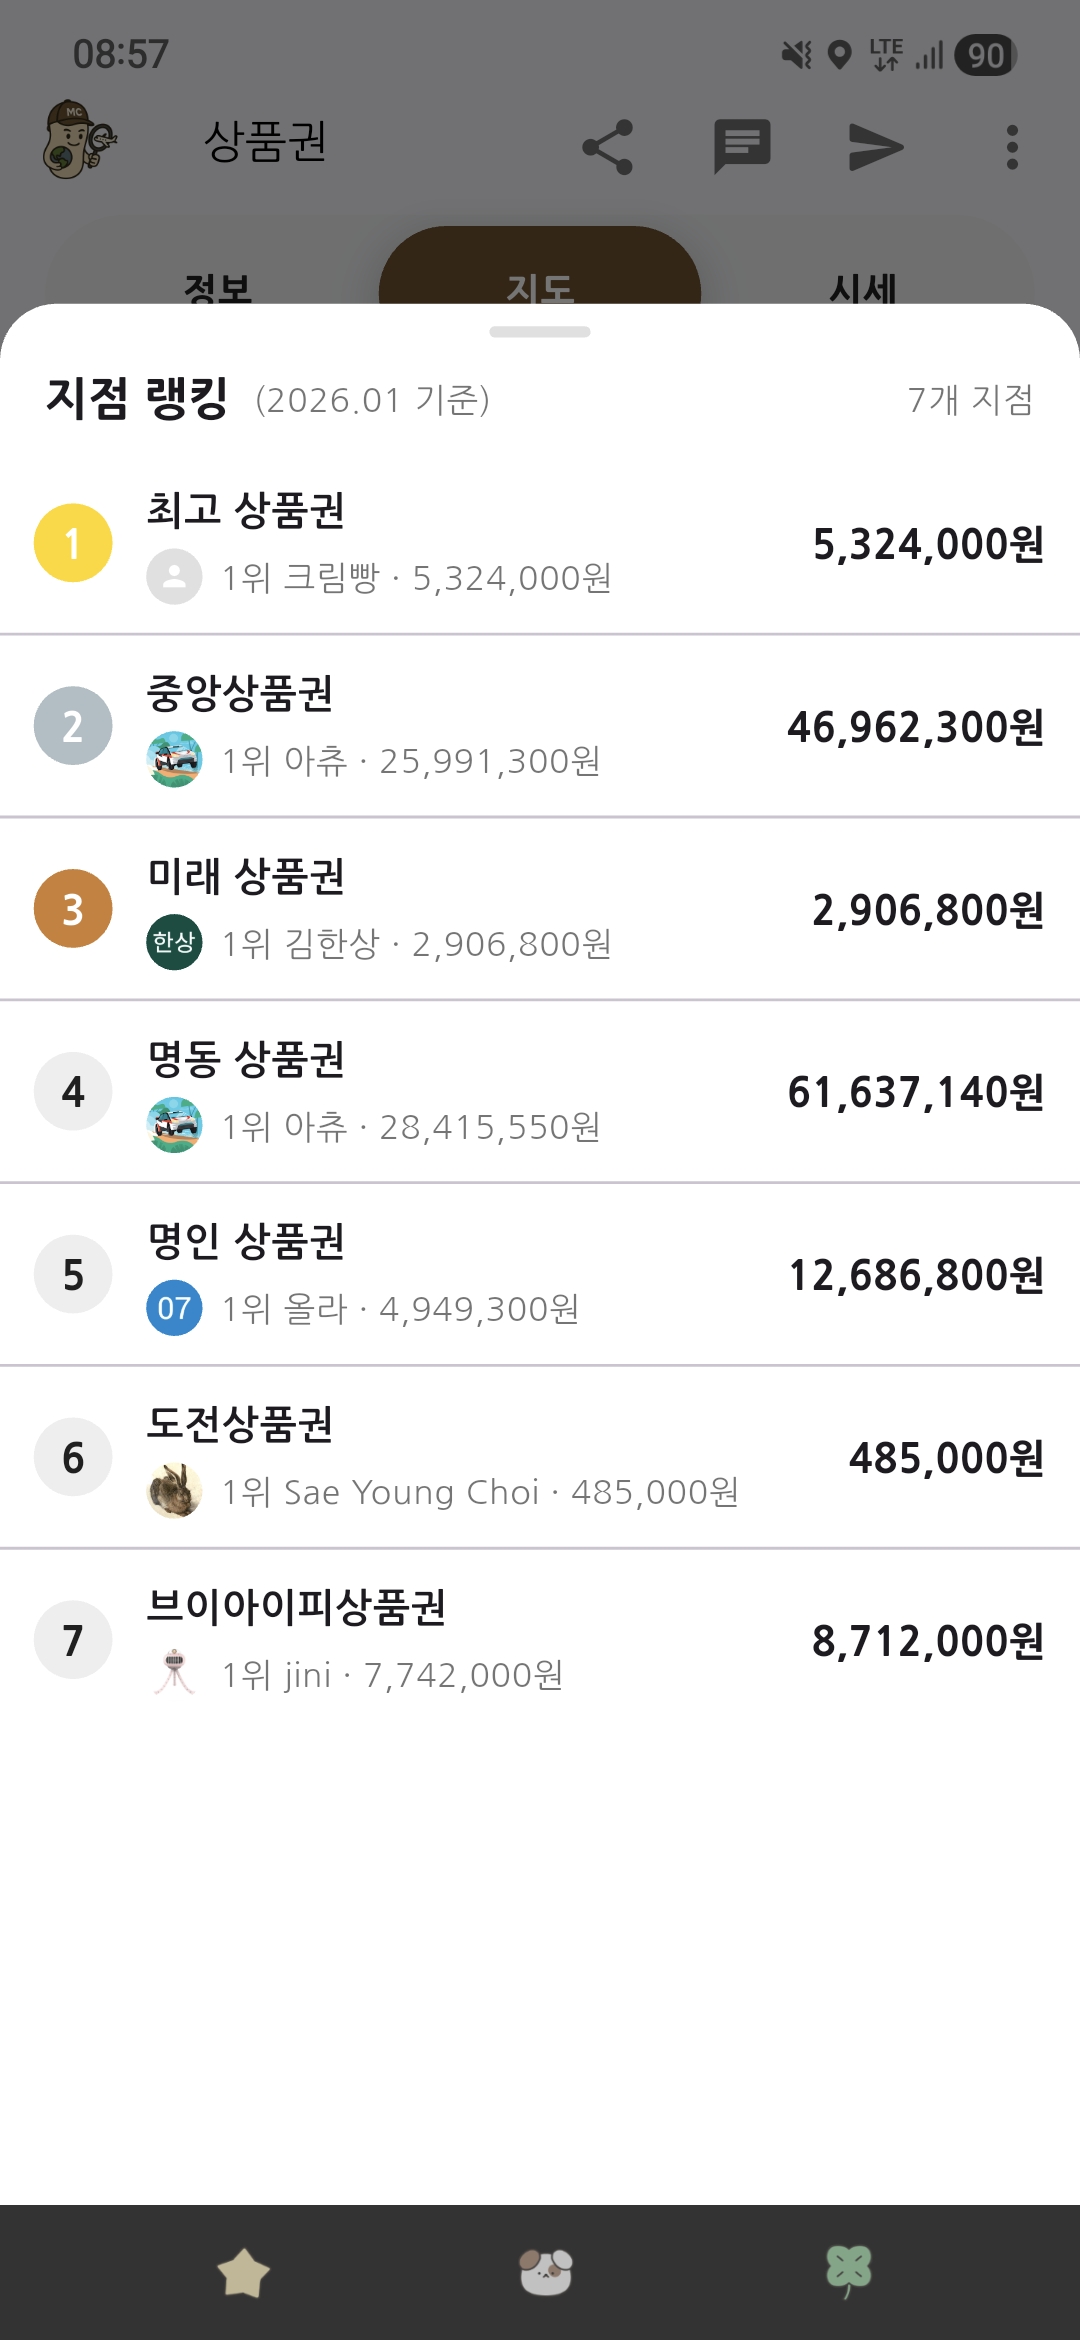Tap the blue 07 avatar for 올라

tap(174, 1308)
